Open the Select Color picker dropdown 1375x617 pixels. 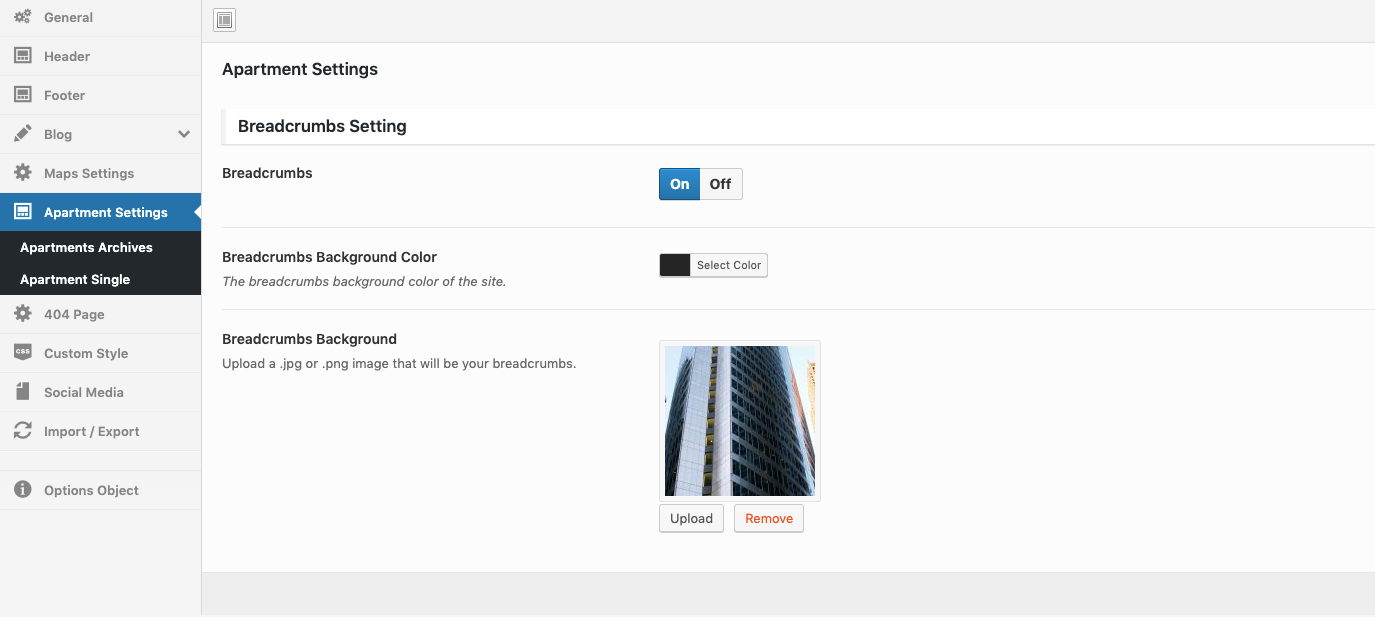click(x=729, y=265)
